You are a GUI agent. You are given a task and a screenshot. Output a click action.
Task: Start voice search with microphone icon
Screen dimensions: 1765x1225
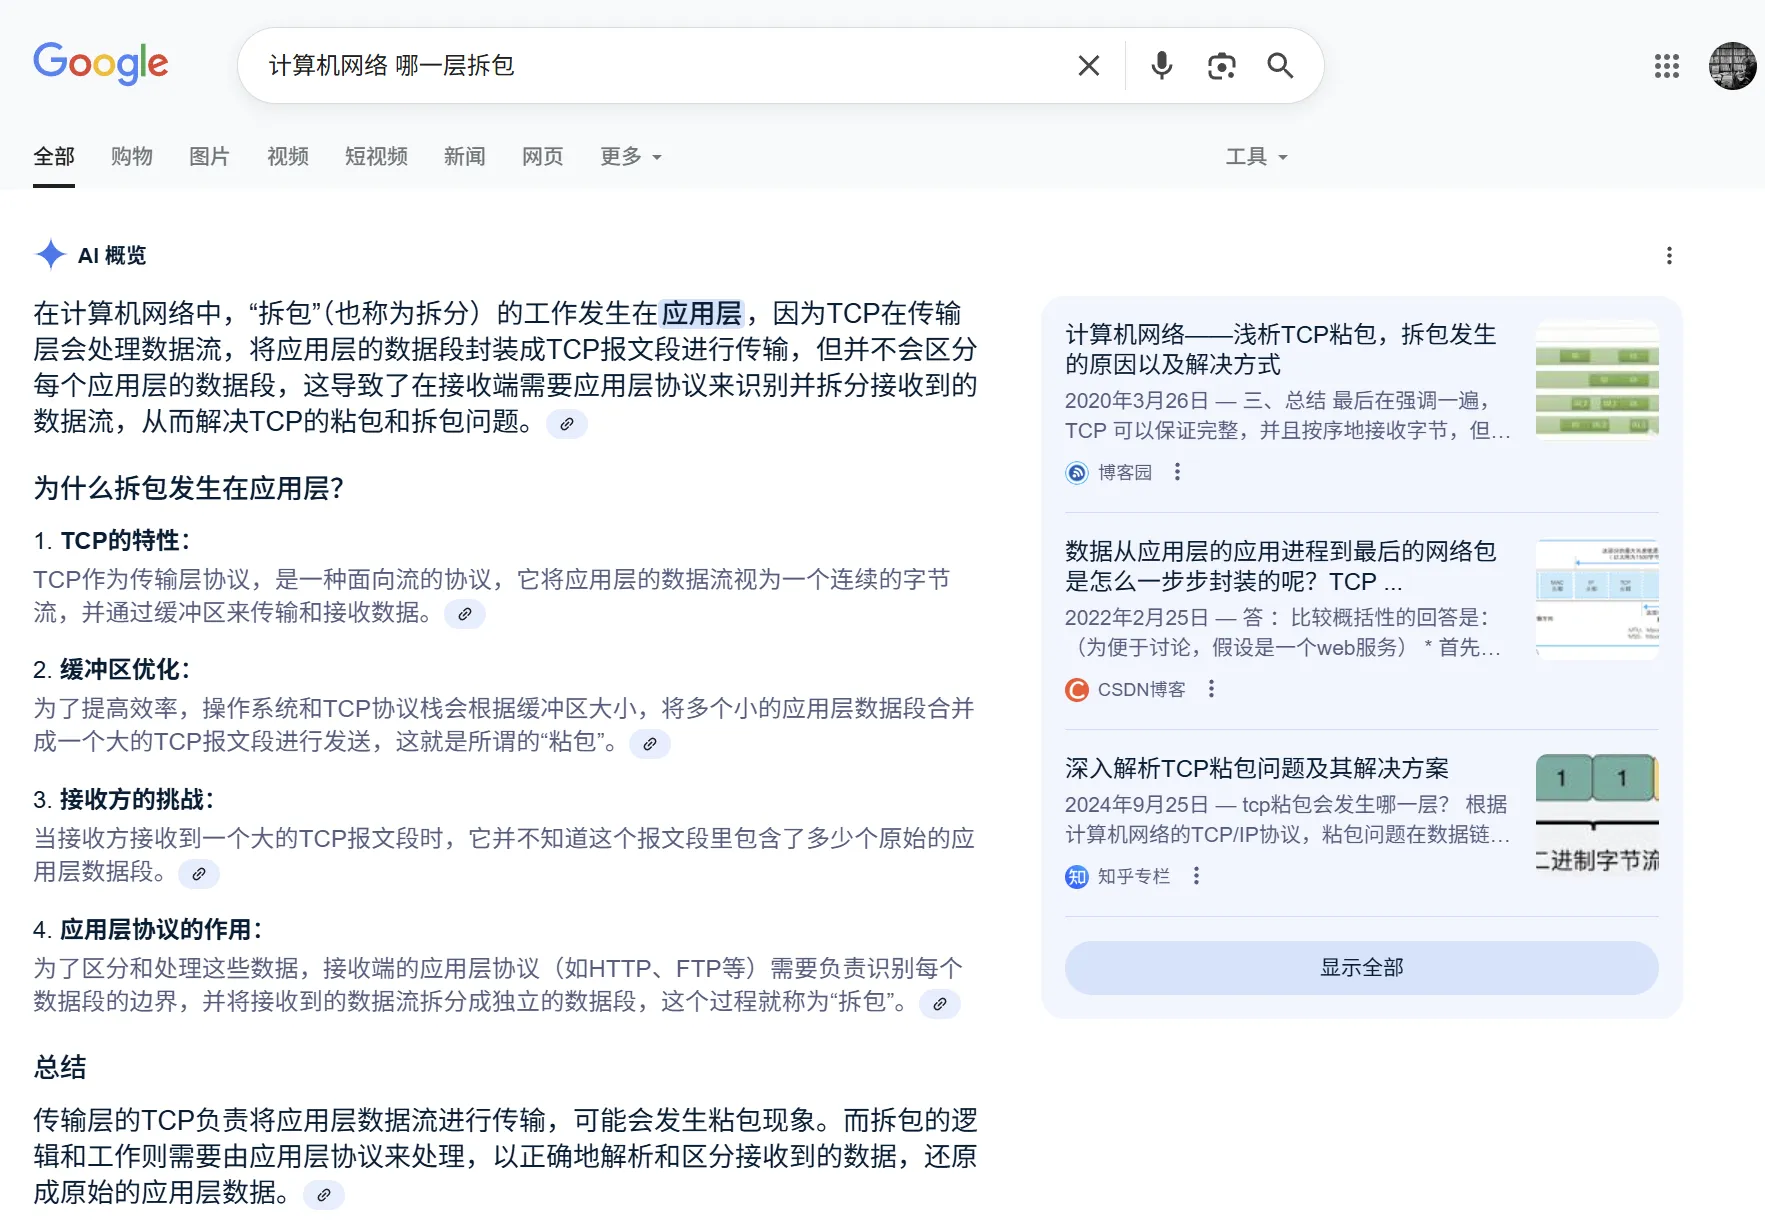click(x=1161, y=66)
